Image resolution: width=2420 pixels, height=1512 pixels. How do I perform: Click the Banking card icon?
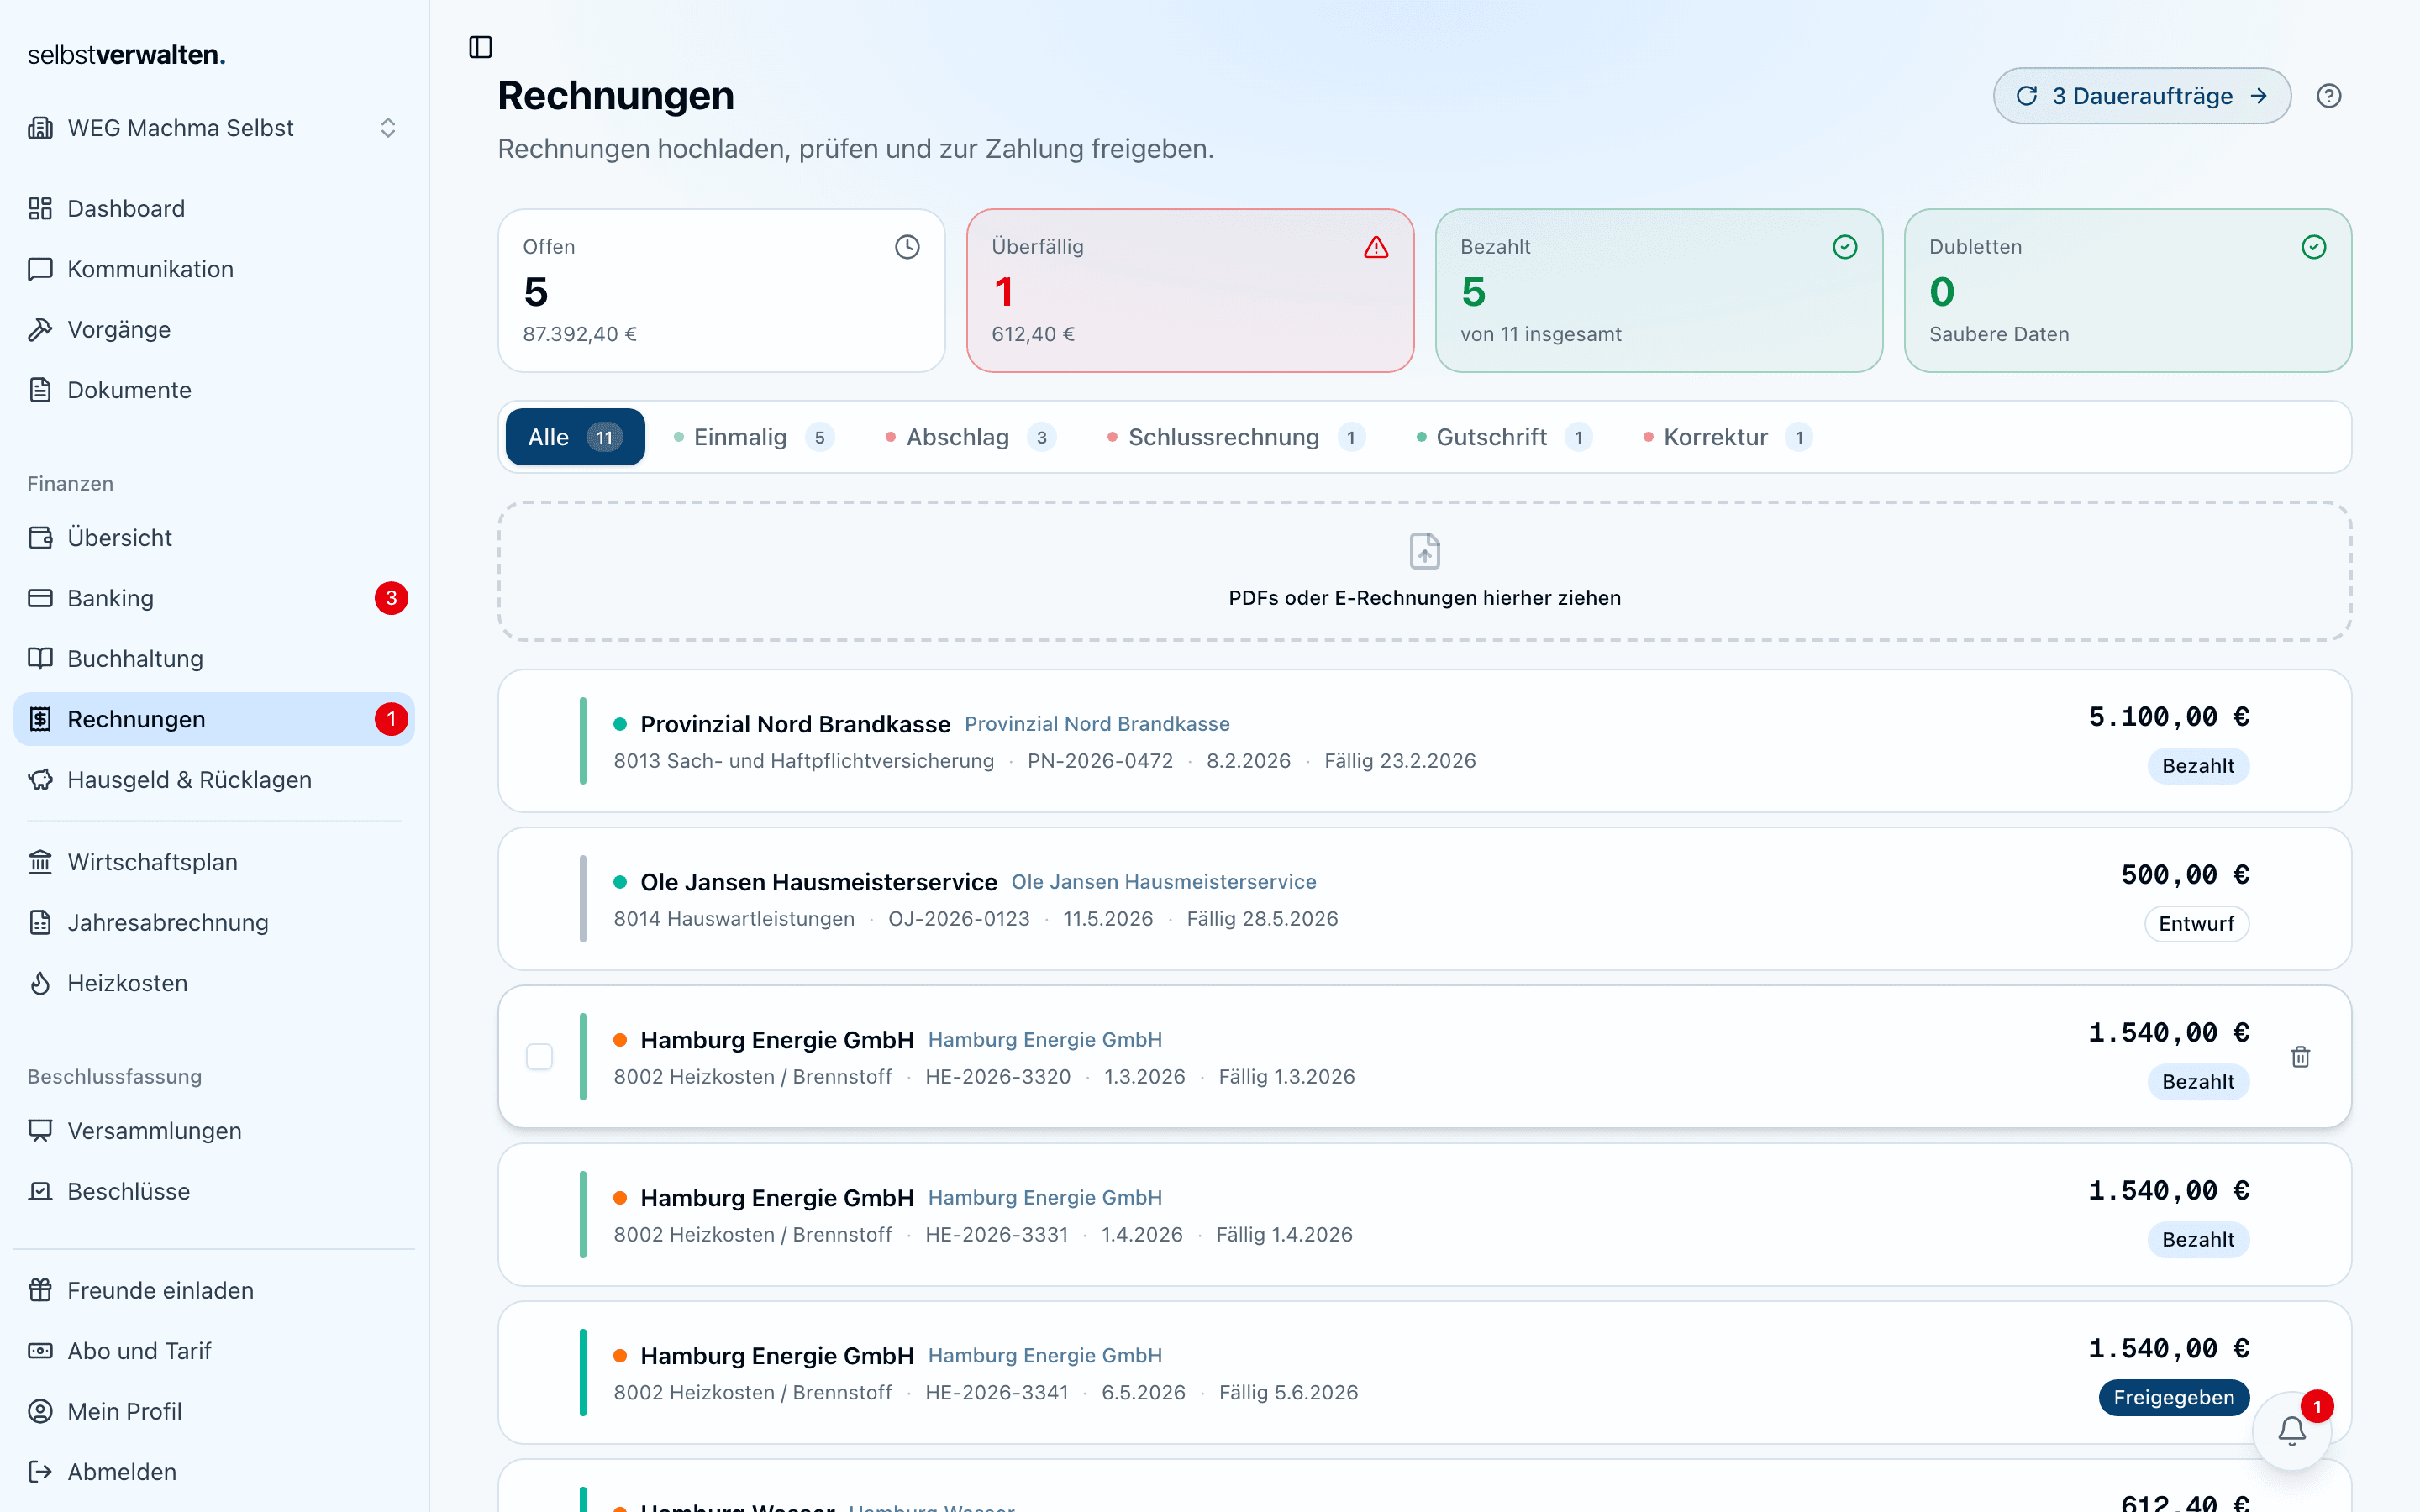(40, 598)
